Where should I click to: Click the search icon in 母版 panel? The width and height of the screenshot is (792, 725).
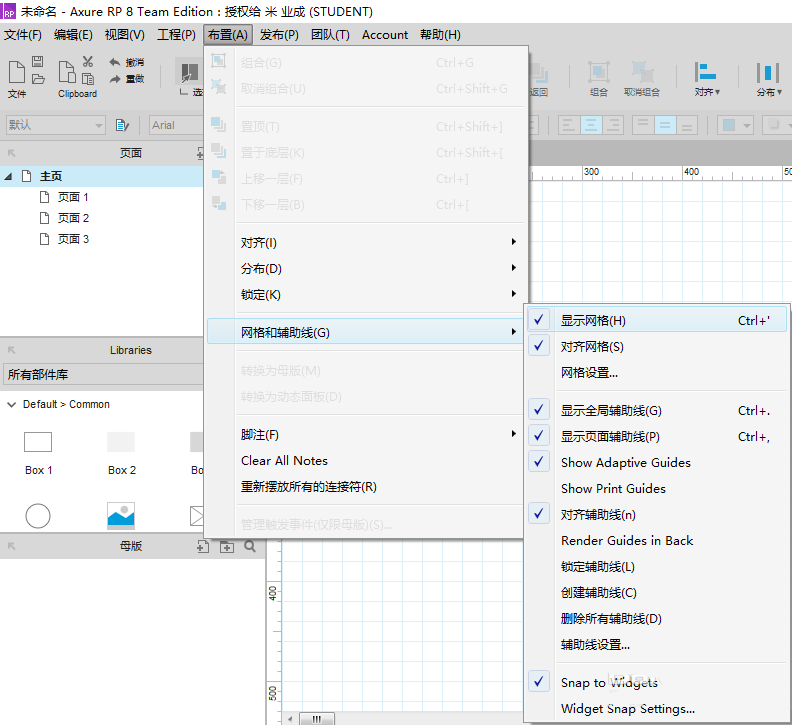point(250,547)
